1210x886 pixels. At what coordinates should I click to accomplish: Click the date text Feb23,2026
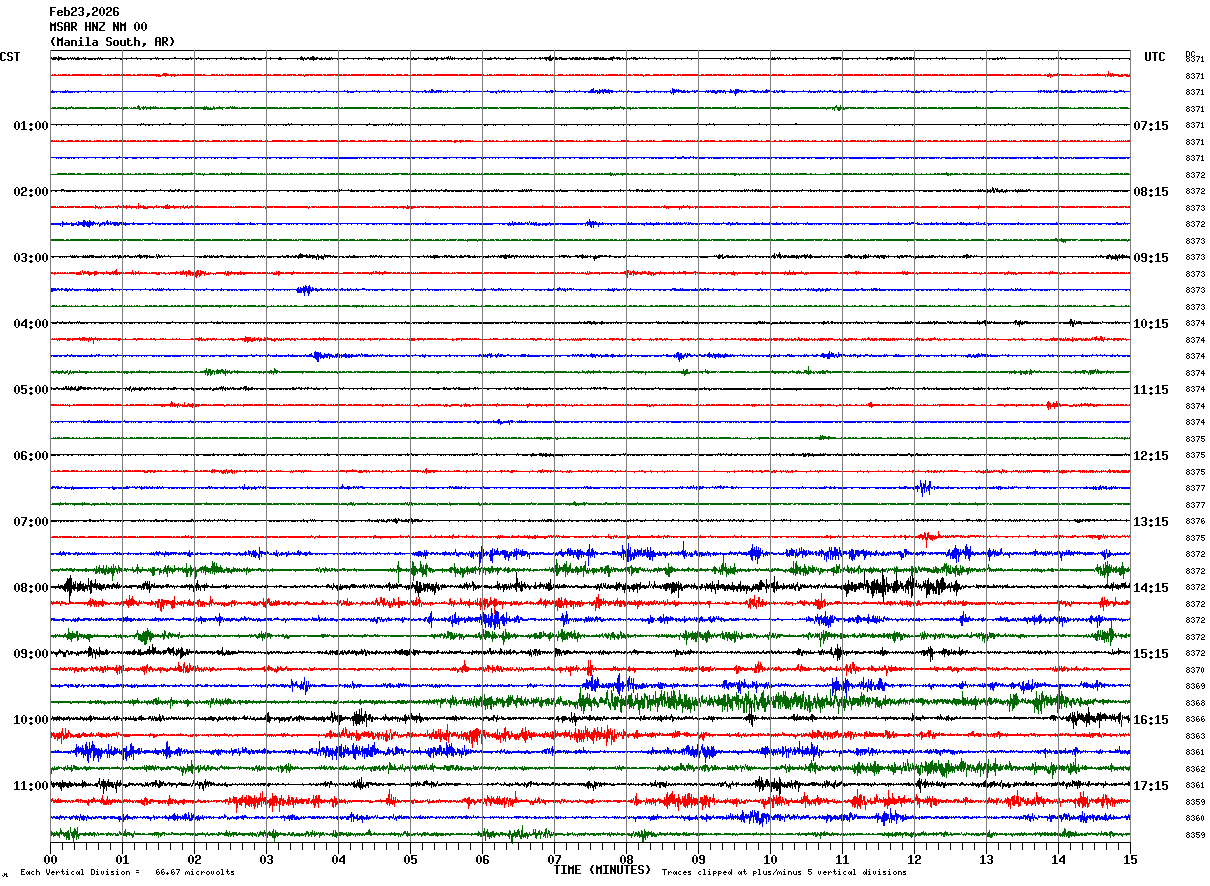[x=84, y=12]
